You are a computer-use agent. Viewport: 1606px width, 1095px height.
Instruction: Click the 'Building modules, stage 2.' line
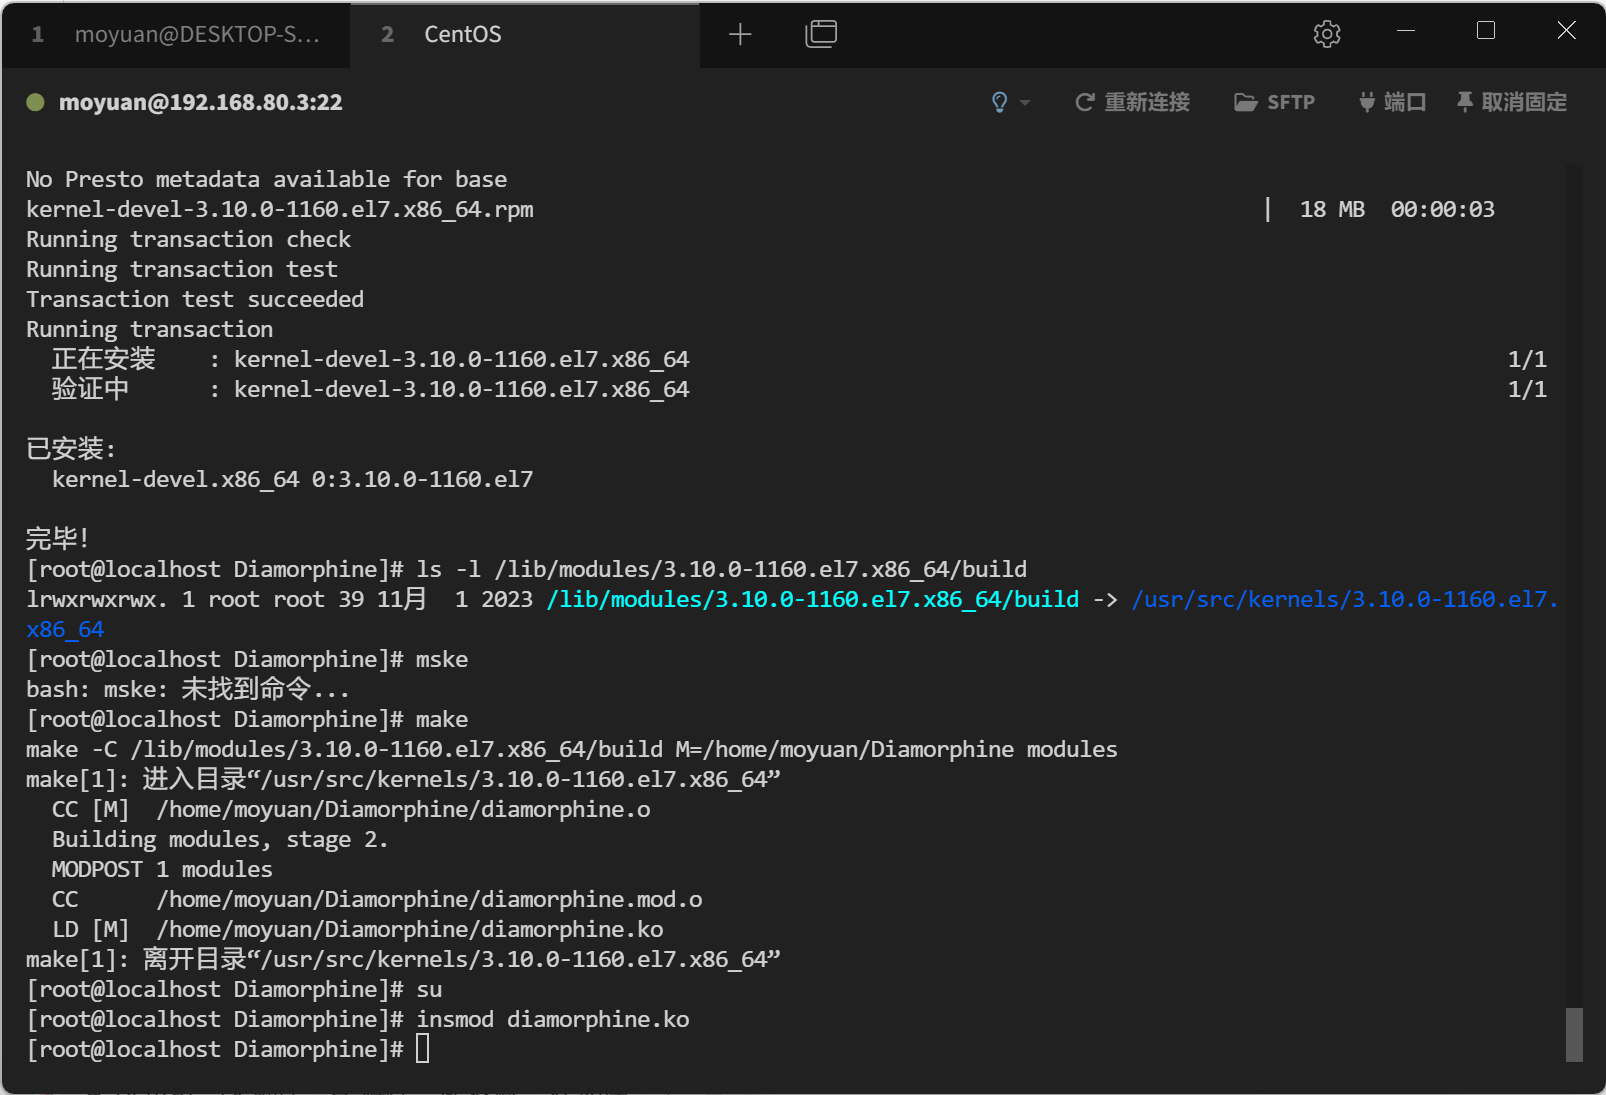click(x=220, y=839)
